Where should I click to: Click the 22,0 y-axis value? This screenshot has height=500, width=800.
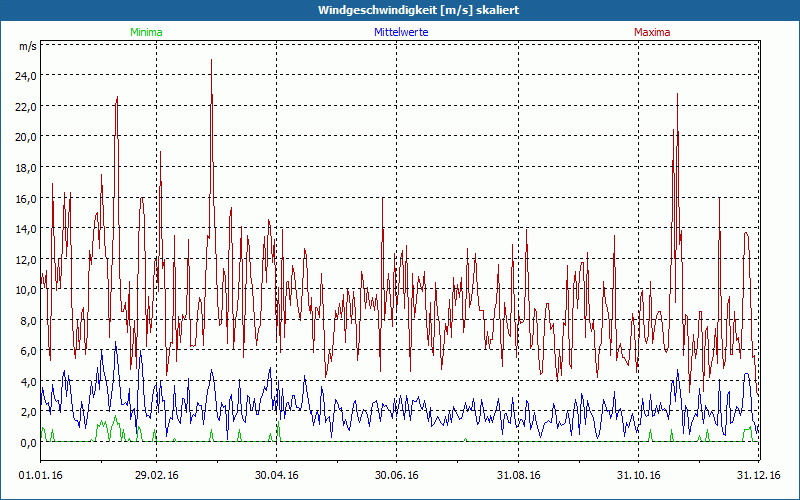[x=26, y=107]
